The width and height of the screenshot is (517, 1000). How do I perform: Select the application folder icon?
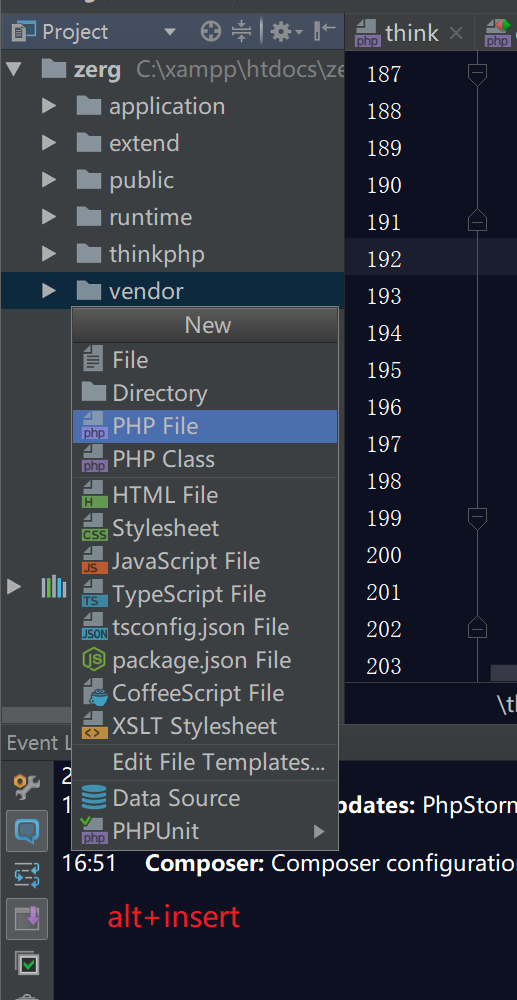(89, 105)
